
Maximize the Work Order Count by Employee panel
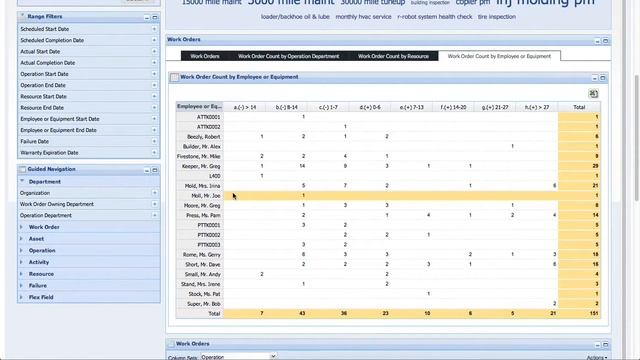click(x=603, y=78)
